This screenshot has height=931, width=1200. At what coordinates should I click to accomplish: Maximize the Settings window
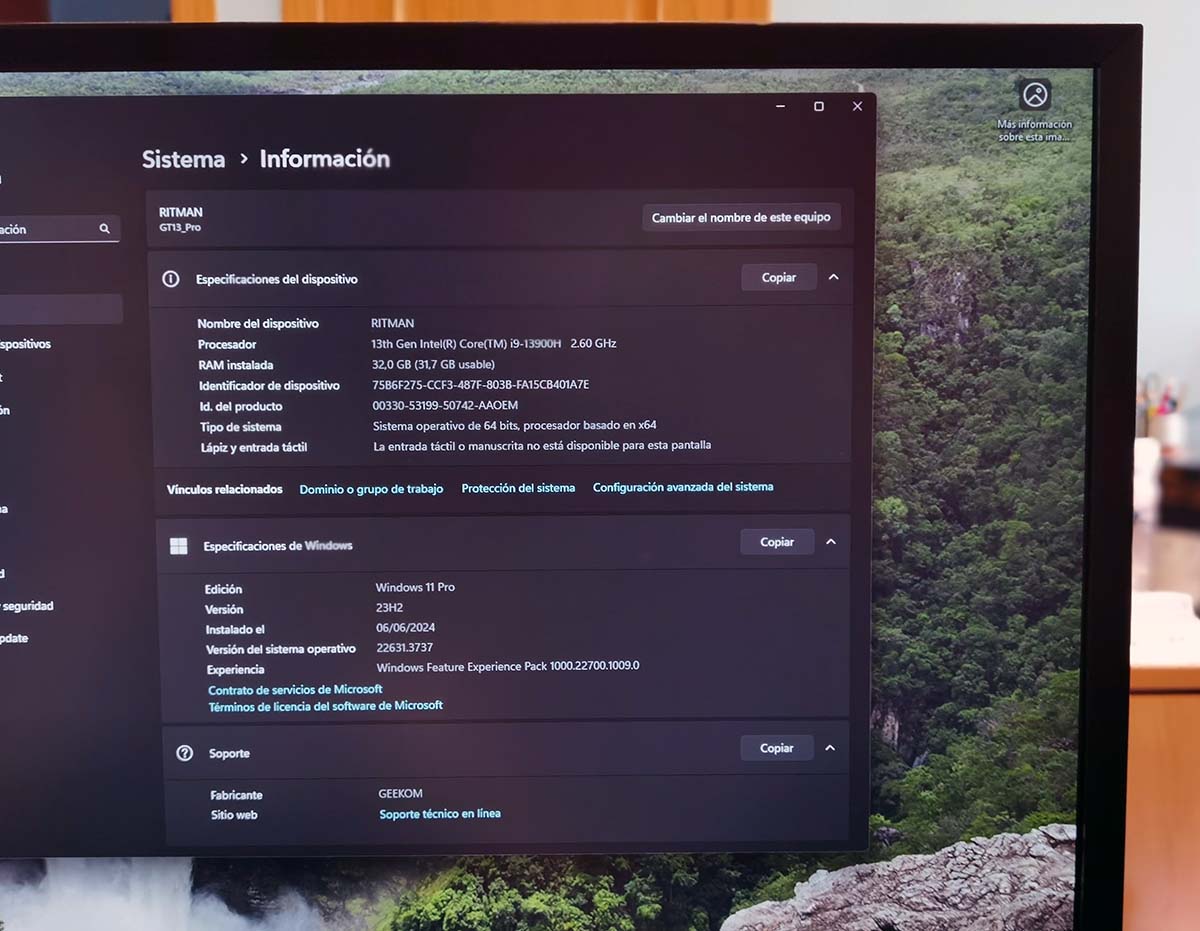819,106
